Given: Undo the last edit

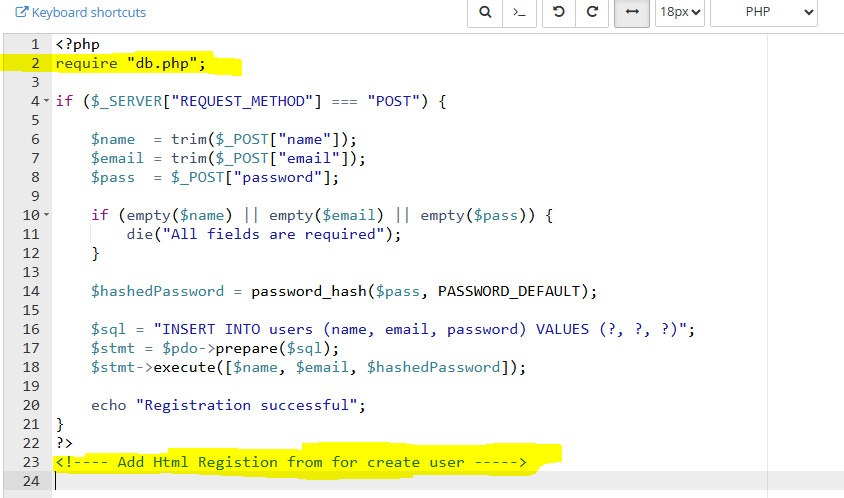Looking at the screenshot, I should click(x=558, y=13).
